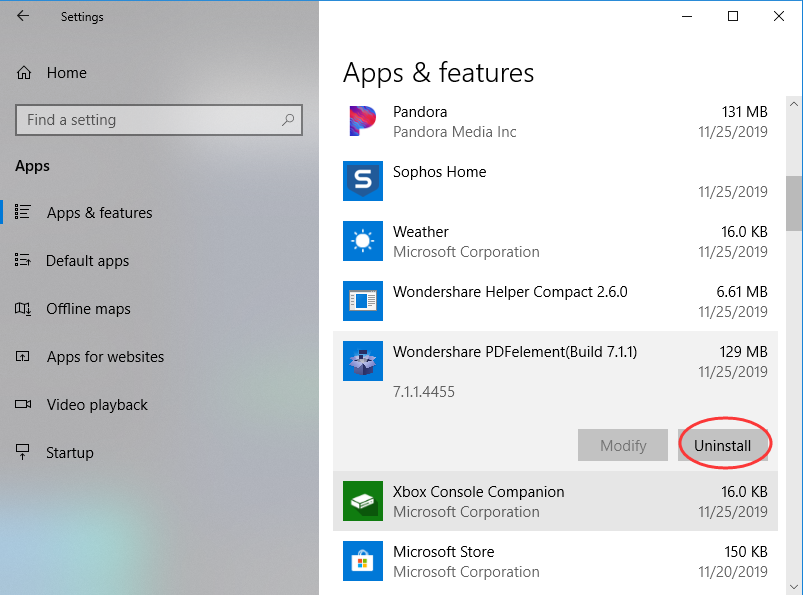803x595 pixels.
Task: Click the app list scrollbar thumb
Action: (794, 203)
